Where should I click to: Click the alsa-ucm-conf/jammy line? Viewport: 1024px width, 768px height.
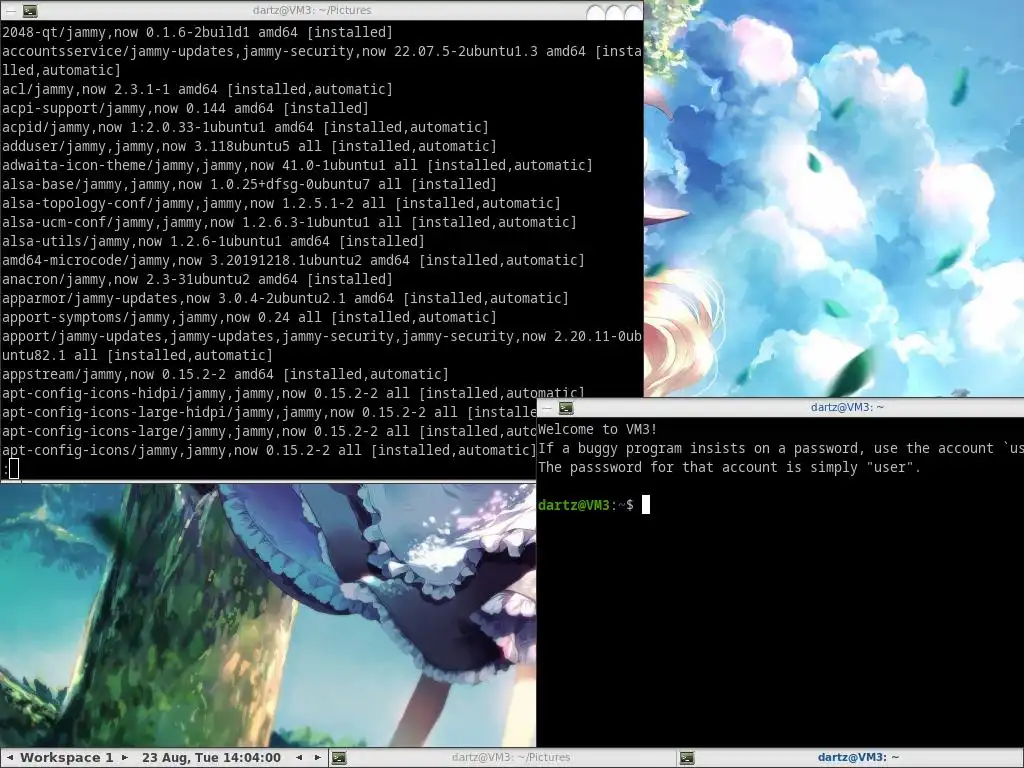pyautogui.click(x=289, y=222)
